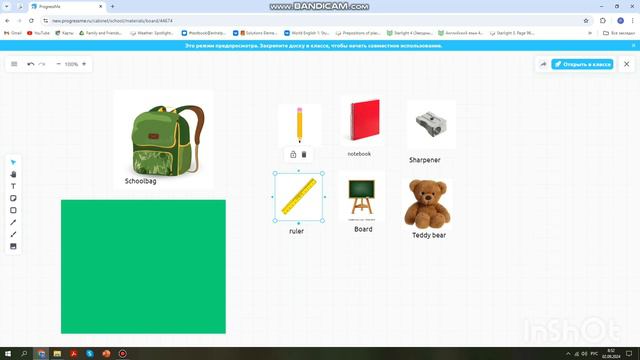
Task: Click the top-left resize handle of the ruler selection
Action: pos(275,173)
